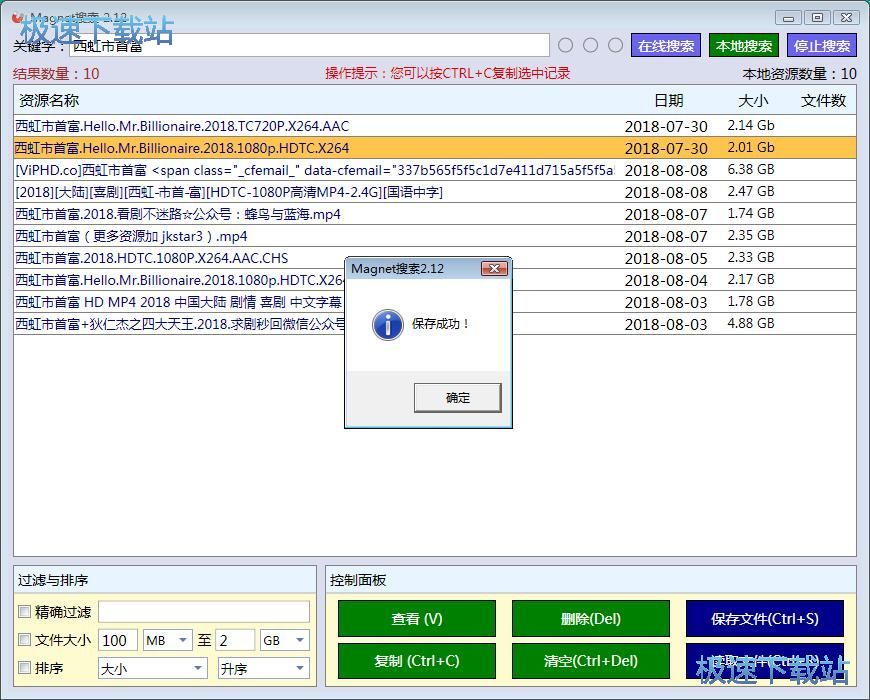Click the keyword input field
This screenshot has height=700, width=870.
pos(309,45)
